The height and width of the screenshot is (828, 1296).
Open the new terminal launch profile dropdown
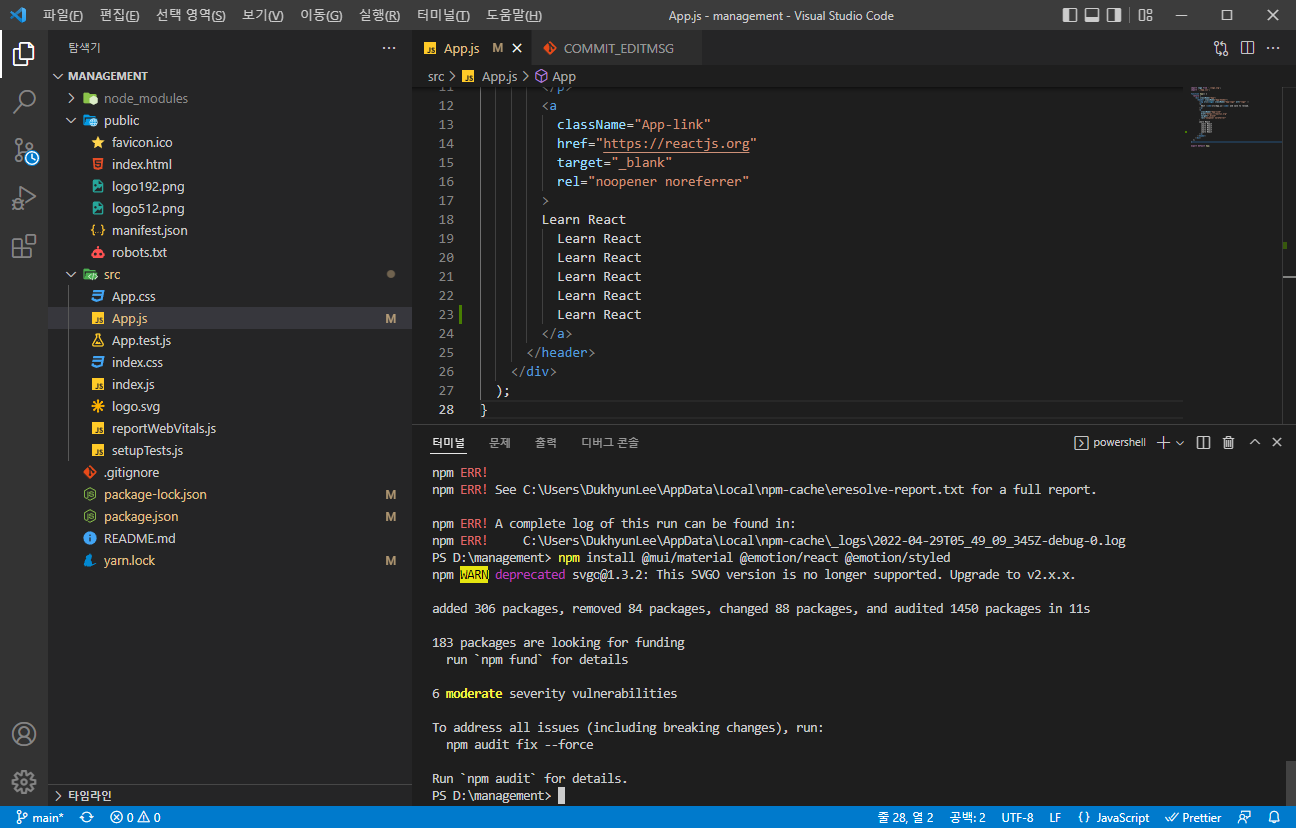tap(1180, 442)
